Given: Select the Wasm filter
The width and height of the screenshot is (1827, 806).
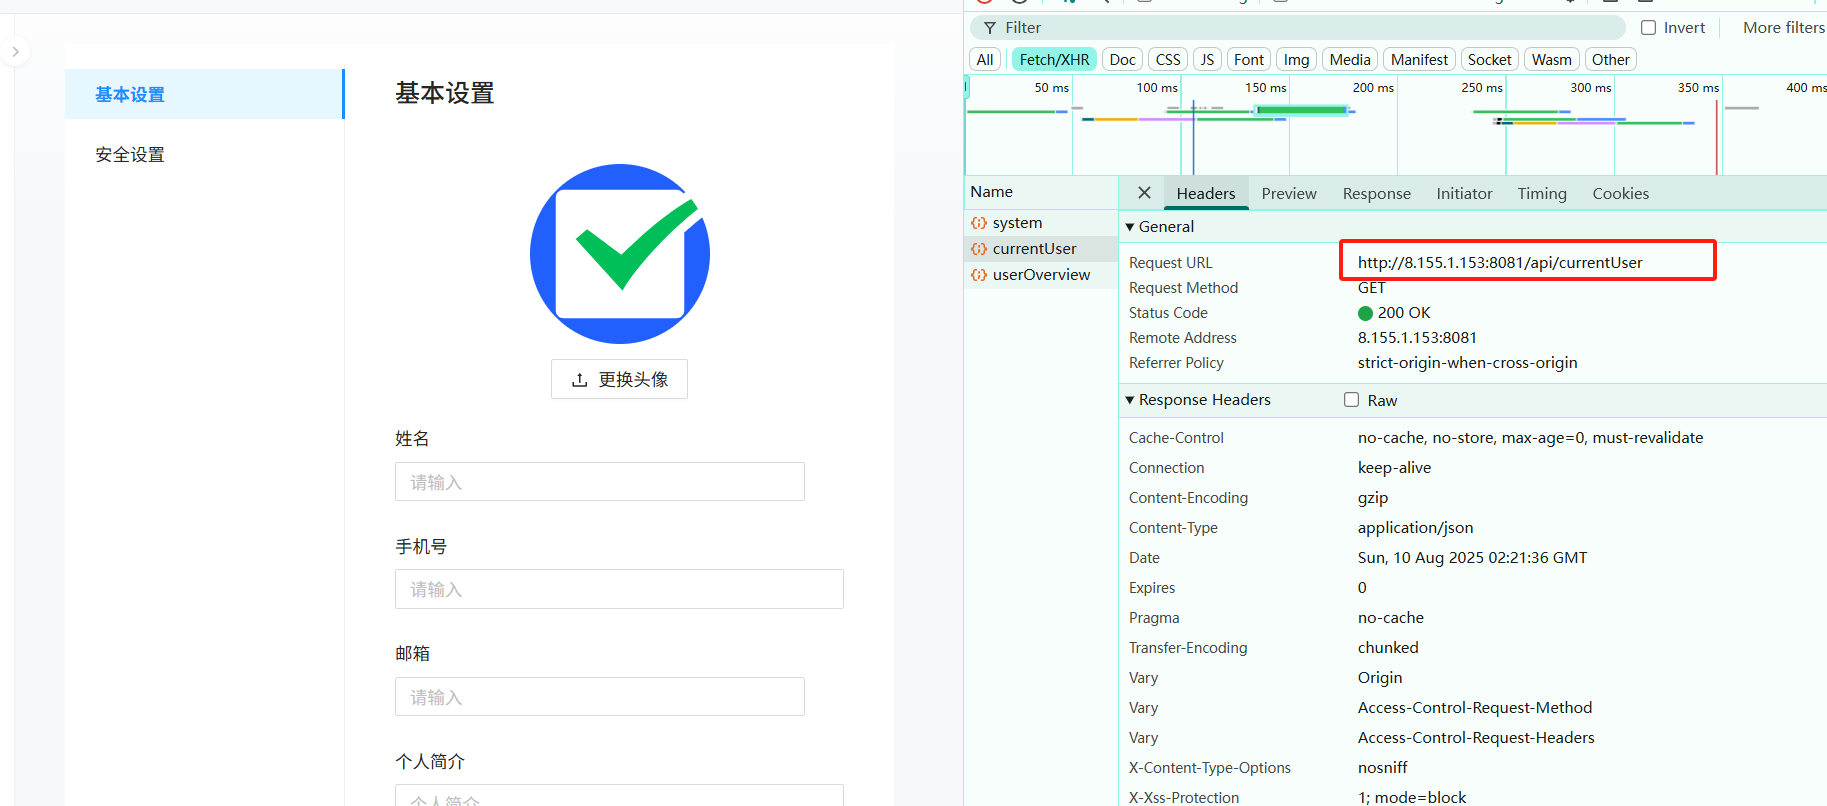Looking at the screenshot, I should pyautogui.click(x=1551, y=60).
